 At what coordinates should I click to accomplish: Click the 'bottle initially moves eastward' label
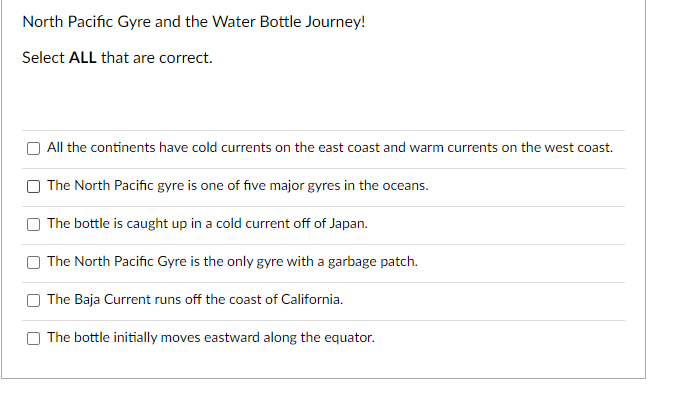211,338
